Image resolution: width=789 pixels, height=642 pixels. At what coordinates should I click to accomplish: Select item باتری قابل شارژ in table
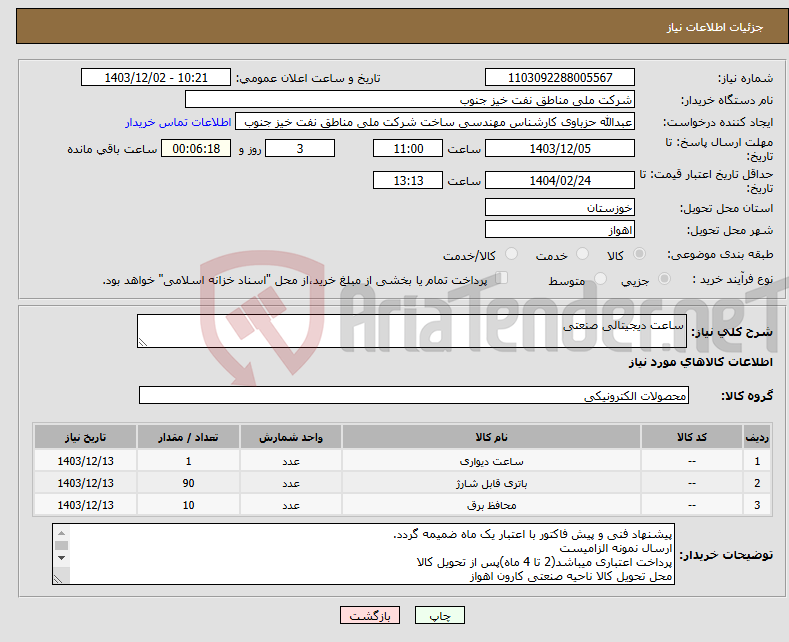491,483
